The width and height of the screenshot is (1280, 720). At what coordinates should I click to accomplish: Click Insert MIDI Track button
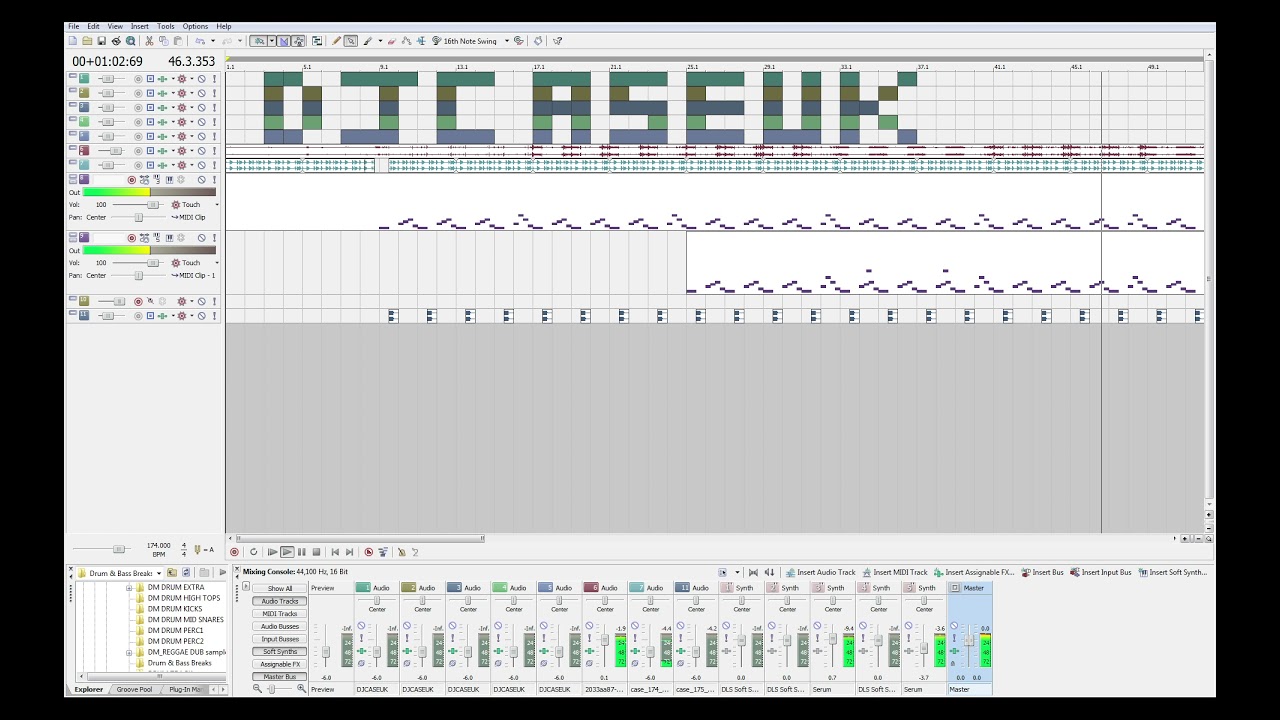(x=895, y=572)
